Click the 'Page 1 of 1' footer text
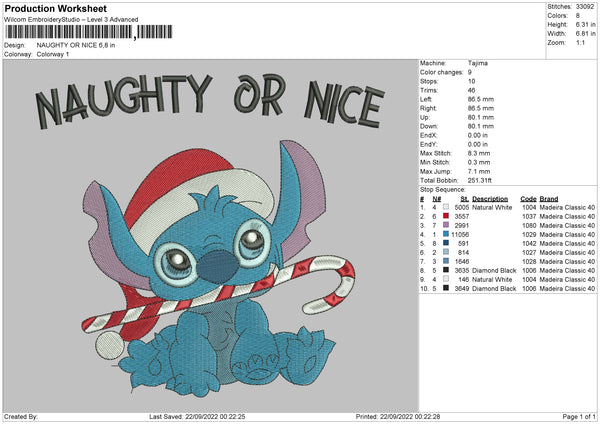 point(579,416)
